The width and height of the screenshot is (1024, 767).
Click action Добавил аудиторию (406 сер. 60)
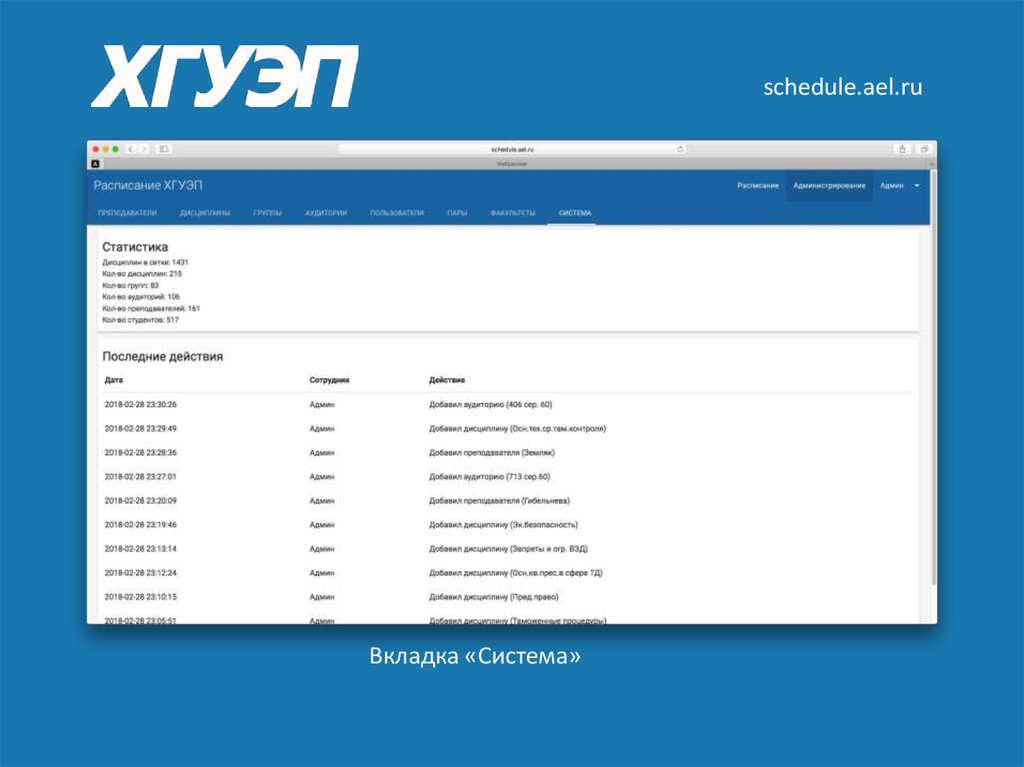(490, 404)
